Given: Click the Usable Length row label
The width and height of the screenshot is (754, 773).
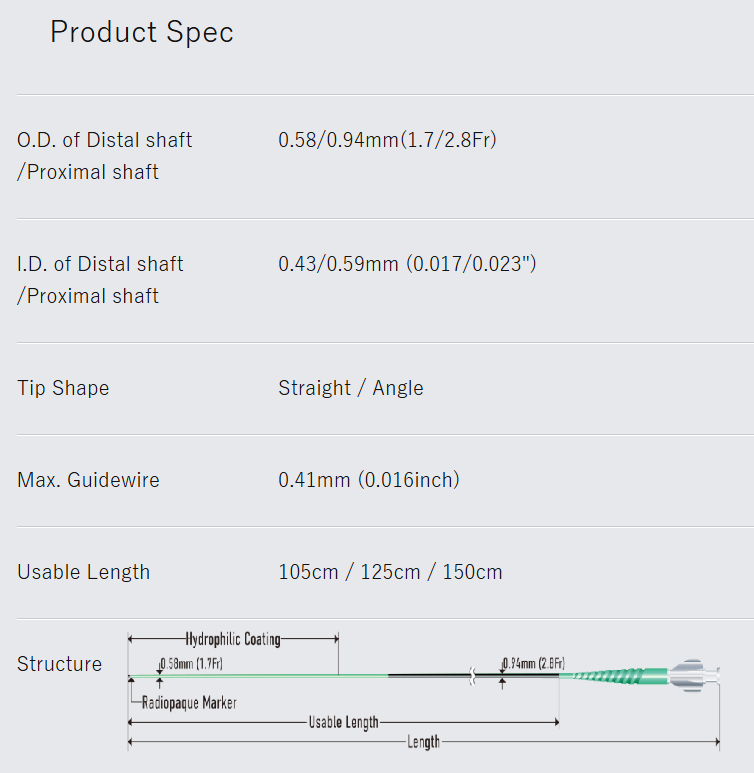Looking at the screenshot, I should (x=83, y=572).
